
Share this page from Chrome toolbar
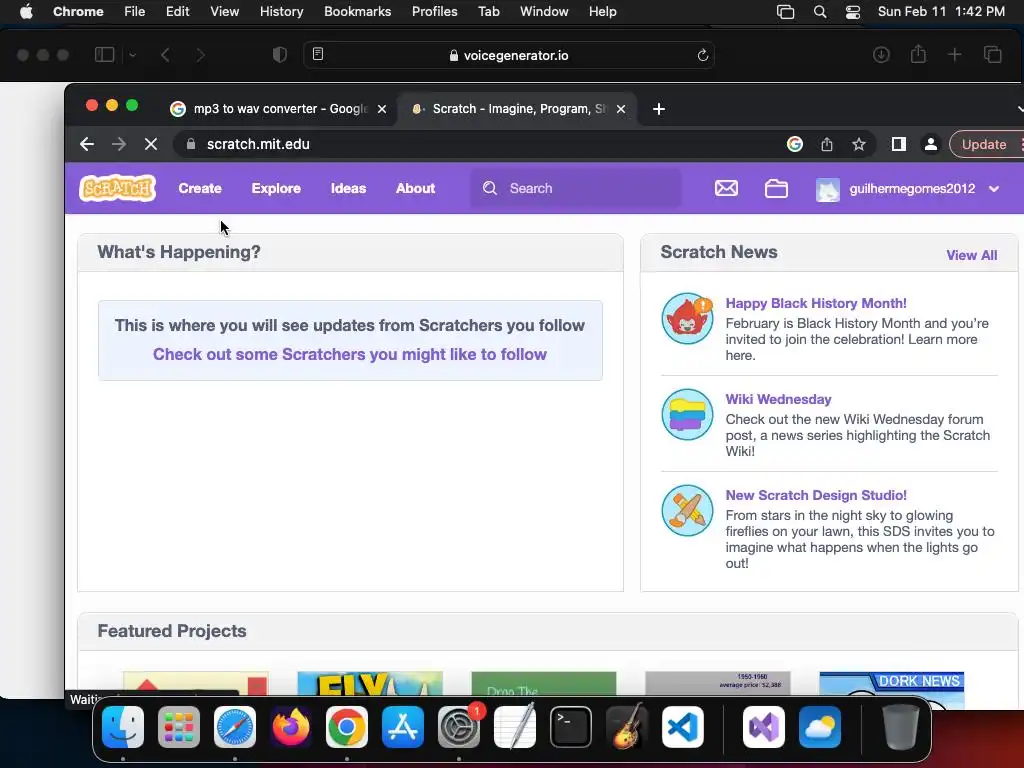[827, 144]
